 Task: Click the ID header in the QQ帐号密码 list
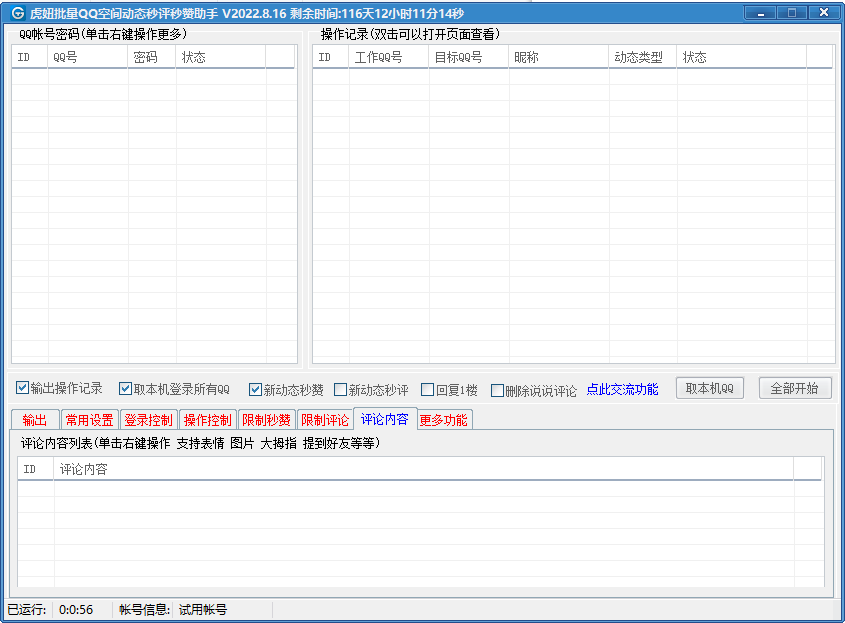[x=30, y=57]
